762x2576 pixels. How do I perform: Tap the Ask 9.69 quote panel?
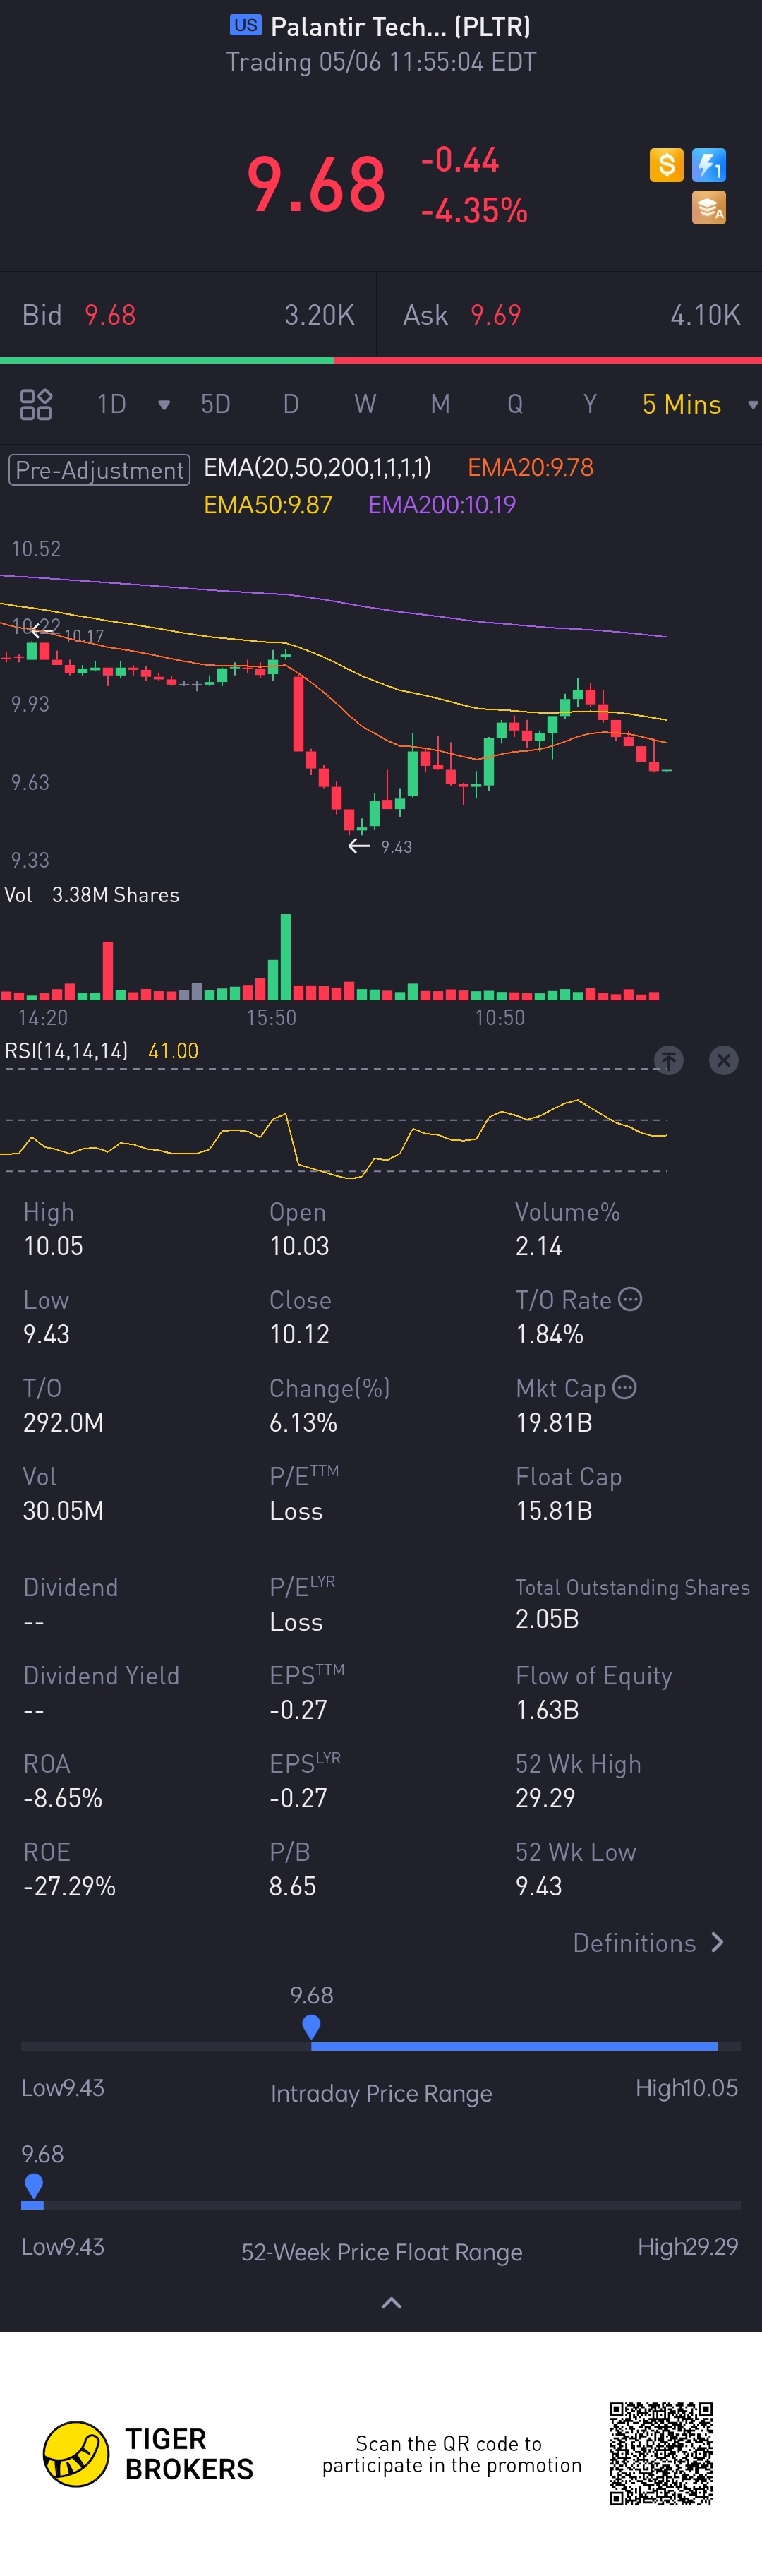point(570,315)
